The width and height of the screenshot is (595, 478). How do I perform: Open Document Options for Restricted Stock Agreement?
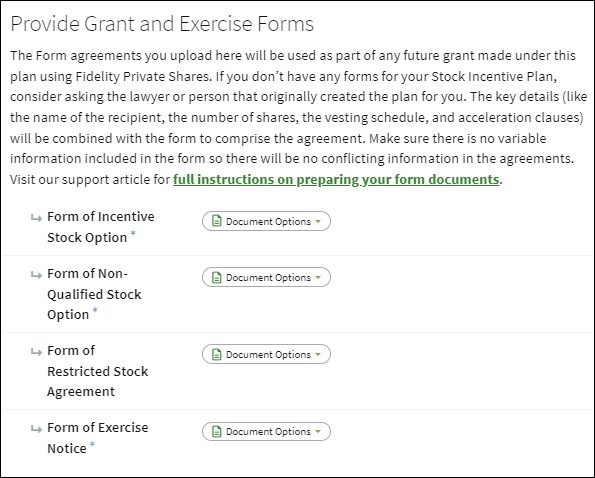(x=266, y=354)
